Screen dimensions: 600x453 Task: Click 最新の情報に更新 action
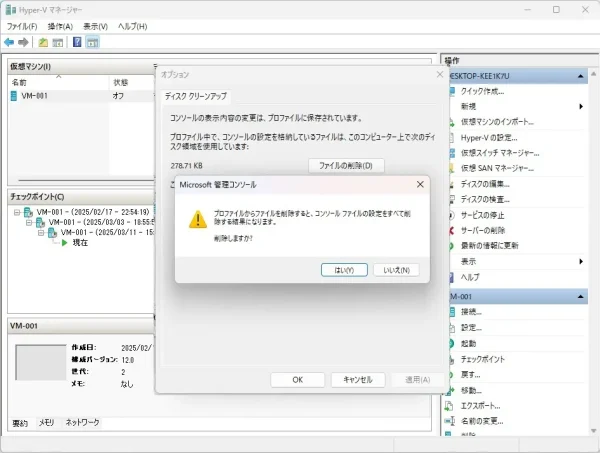point(489,246)
